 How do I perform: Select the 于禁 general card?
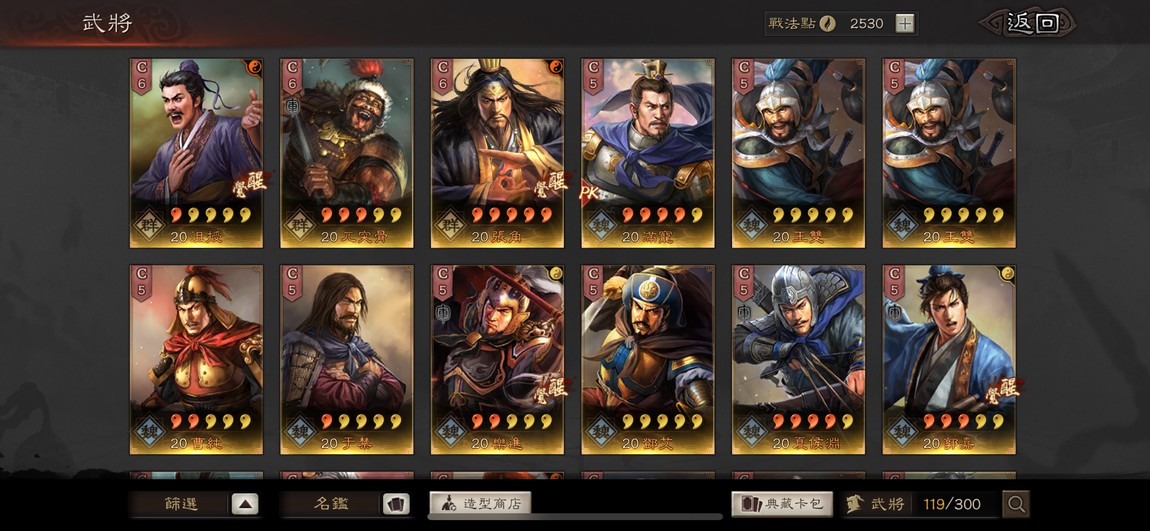(346, 360)
